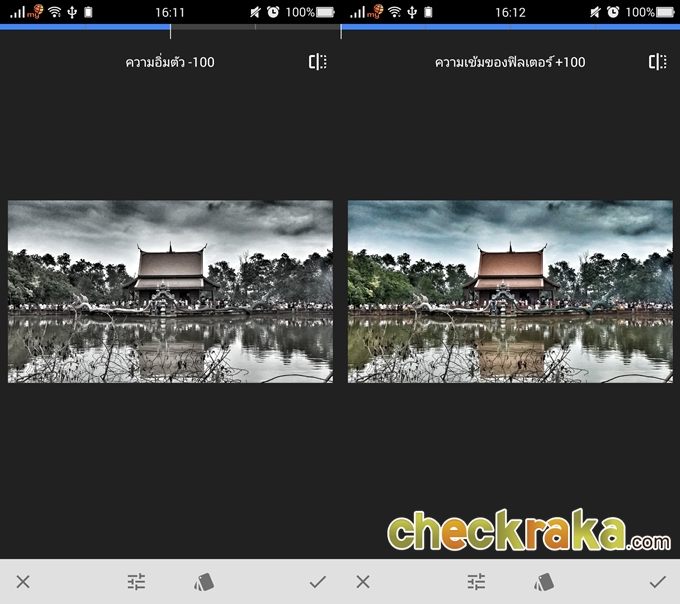Screen dimensions: 680x604
Task: Tap the alarm clock icon in the 16:12 status bar
Action: tap(613, 12)
